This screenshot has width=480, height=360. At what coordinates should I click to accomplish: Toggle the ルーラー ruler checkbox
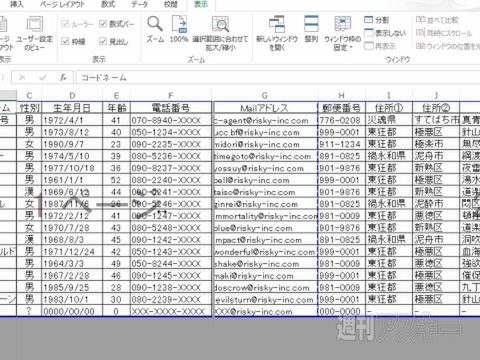(77, 24)
